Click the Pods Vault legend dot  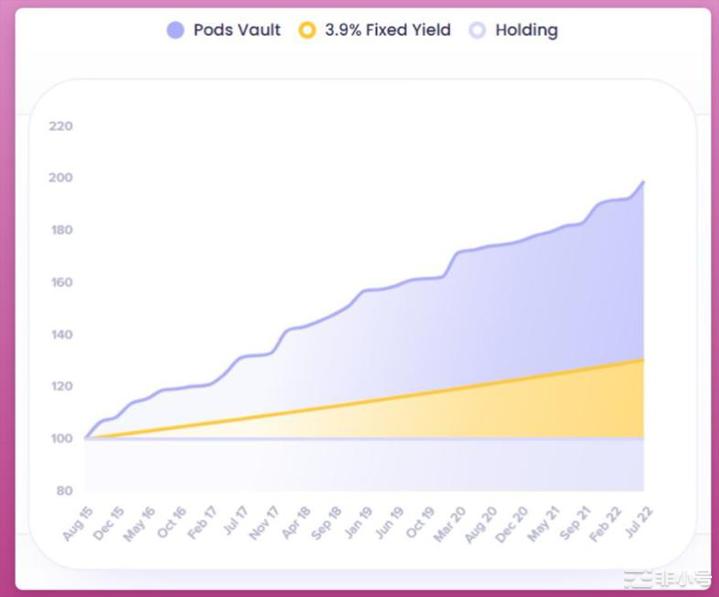176,30
